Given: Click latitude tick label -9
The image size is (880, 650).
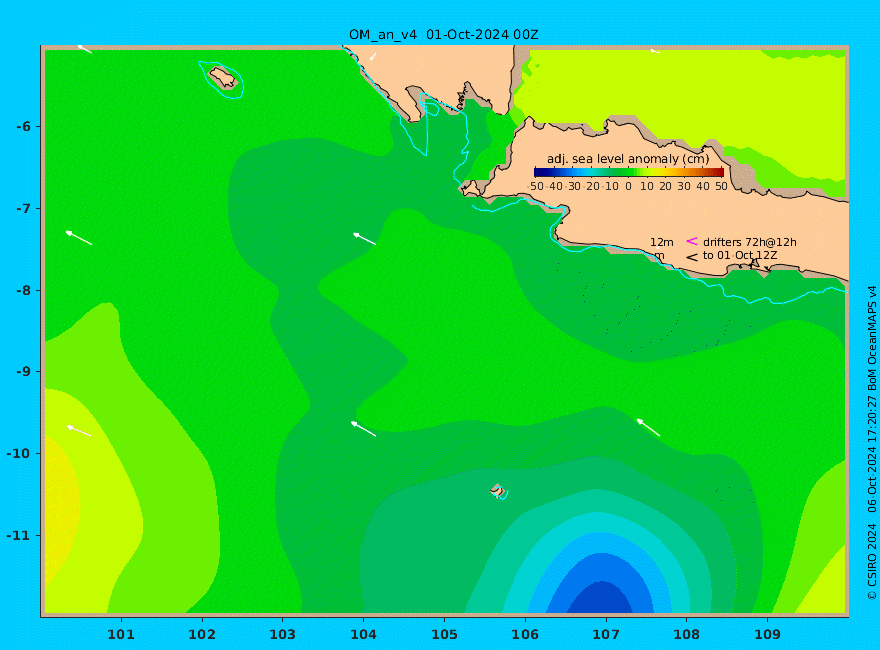Looking at the screenshot, I should [x=24, y=371].
